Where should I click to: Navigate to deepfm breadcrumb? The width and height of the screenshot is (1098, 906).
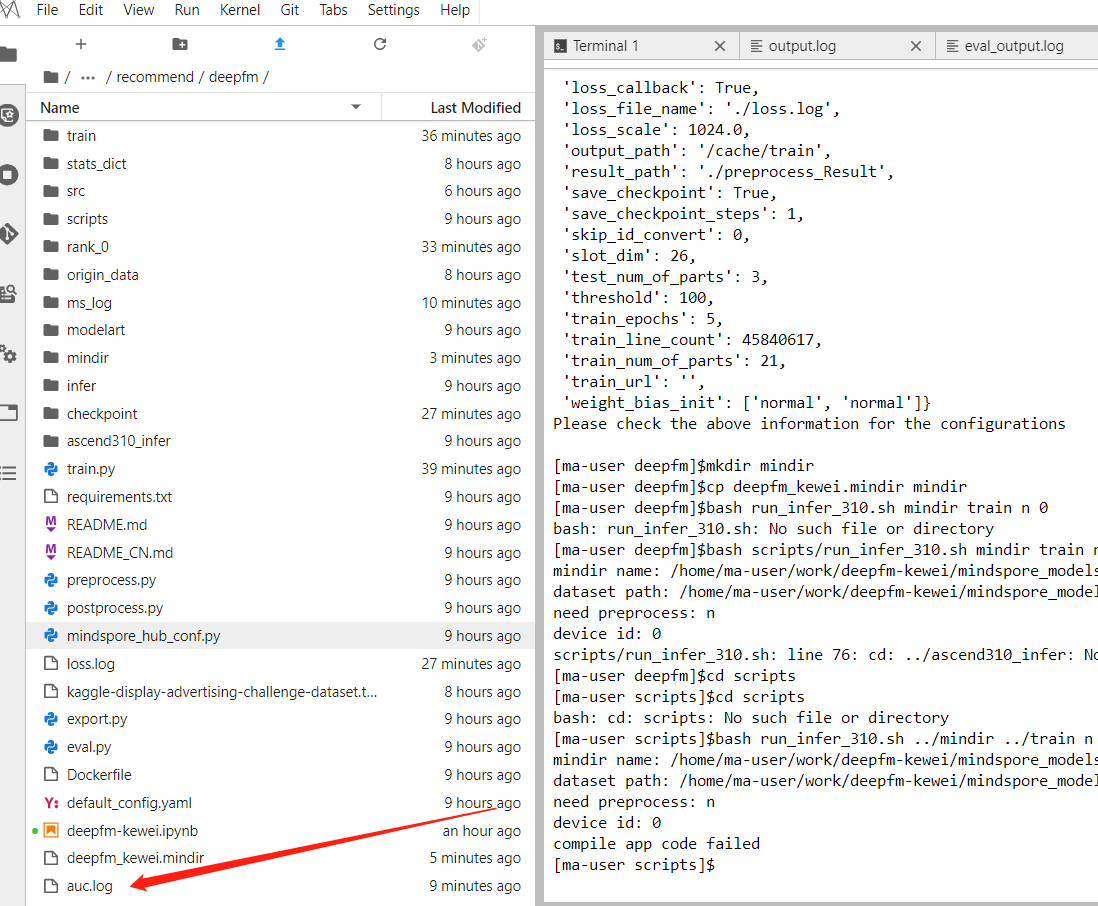tap(233, 77)
